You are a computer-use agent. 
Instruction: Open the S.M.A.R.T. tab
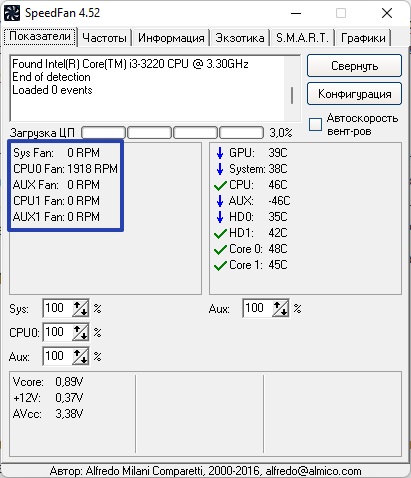[302, 38]
